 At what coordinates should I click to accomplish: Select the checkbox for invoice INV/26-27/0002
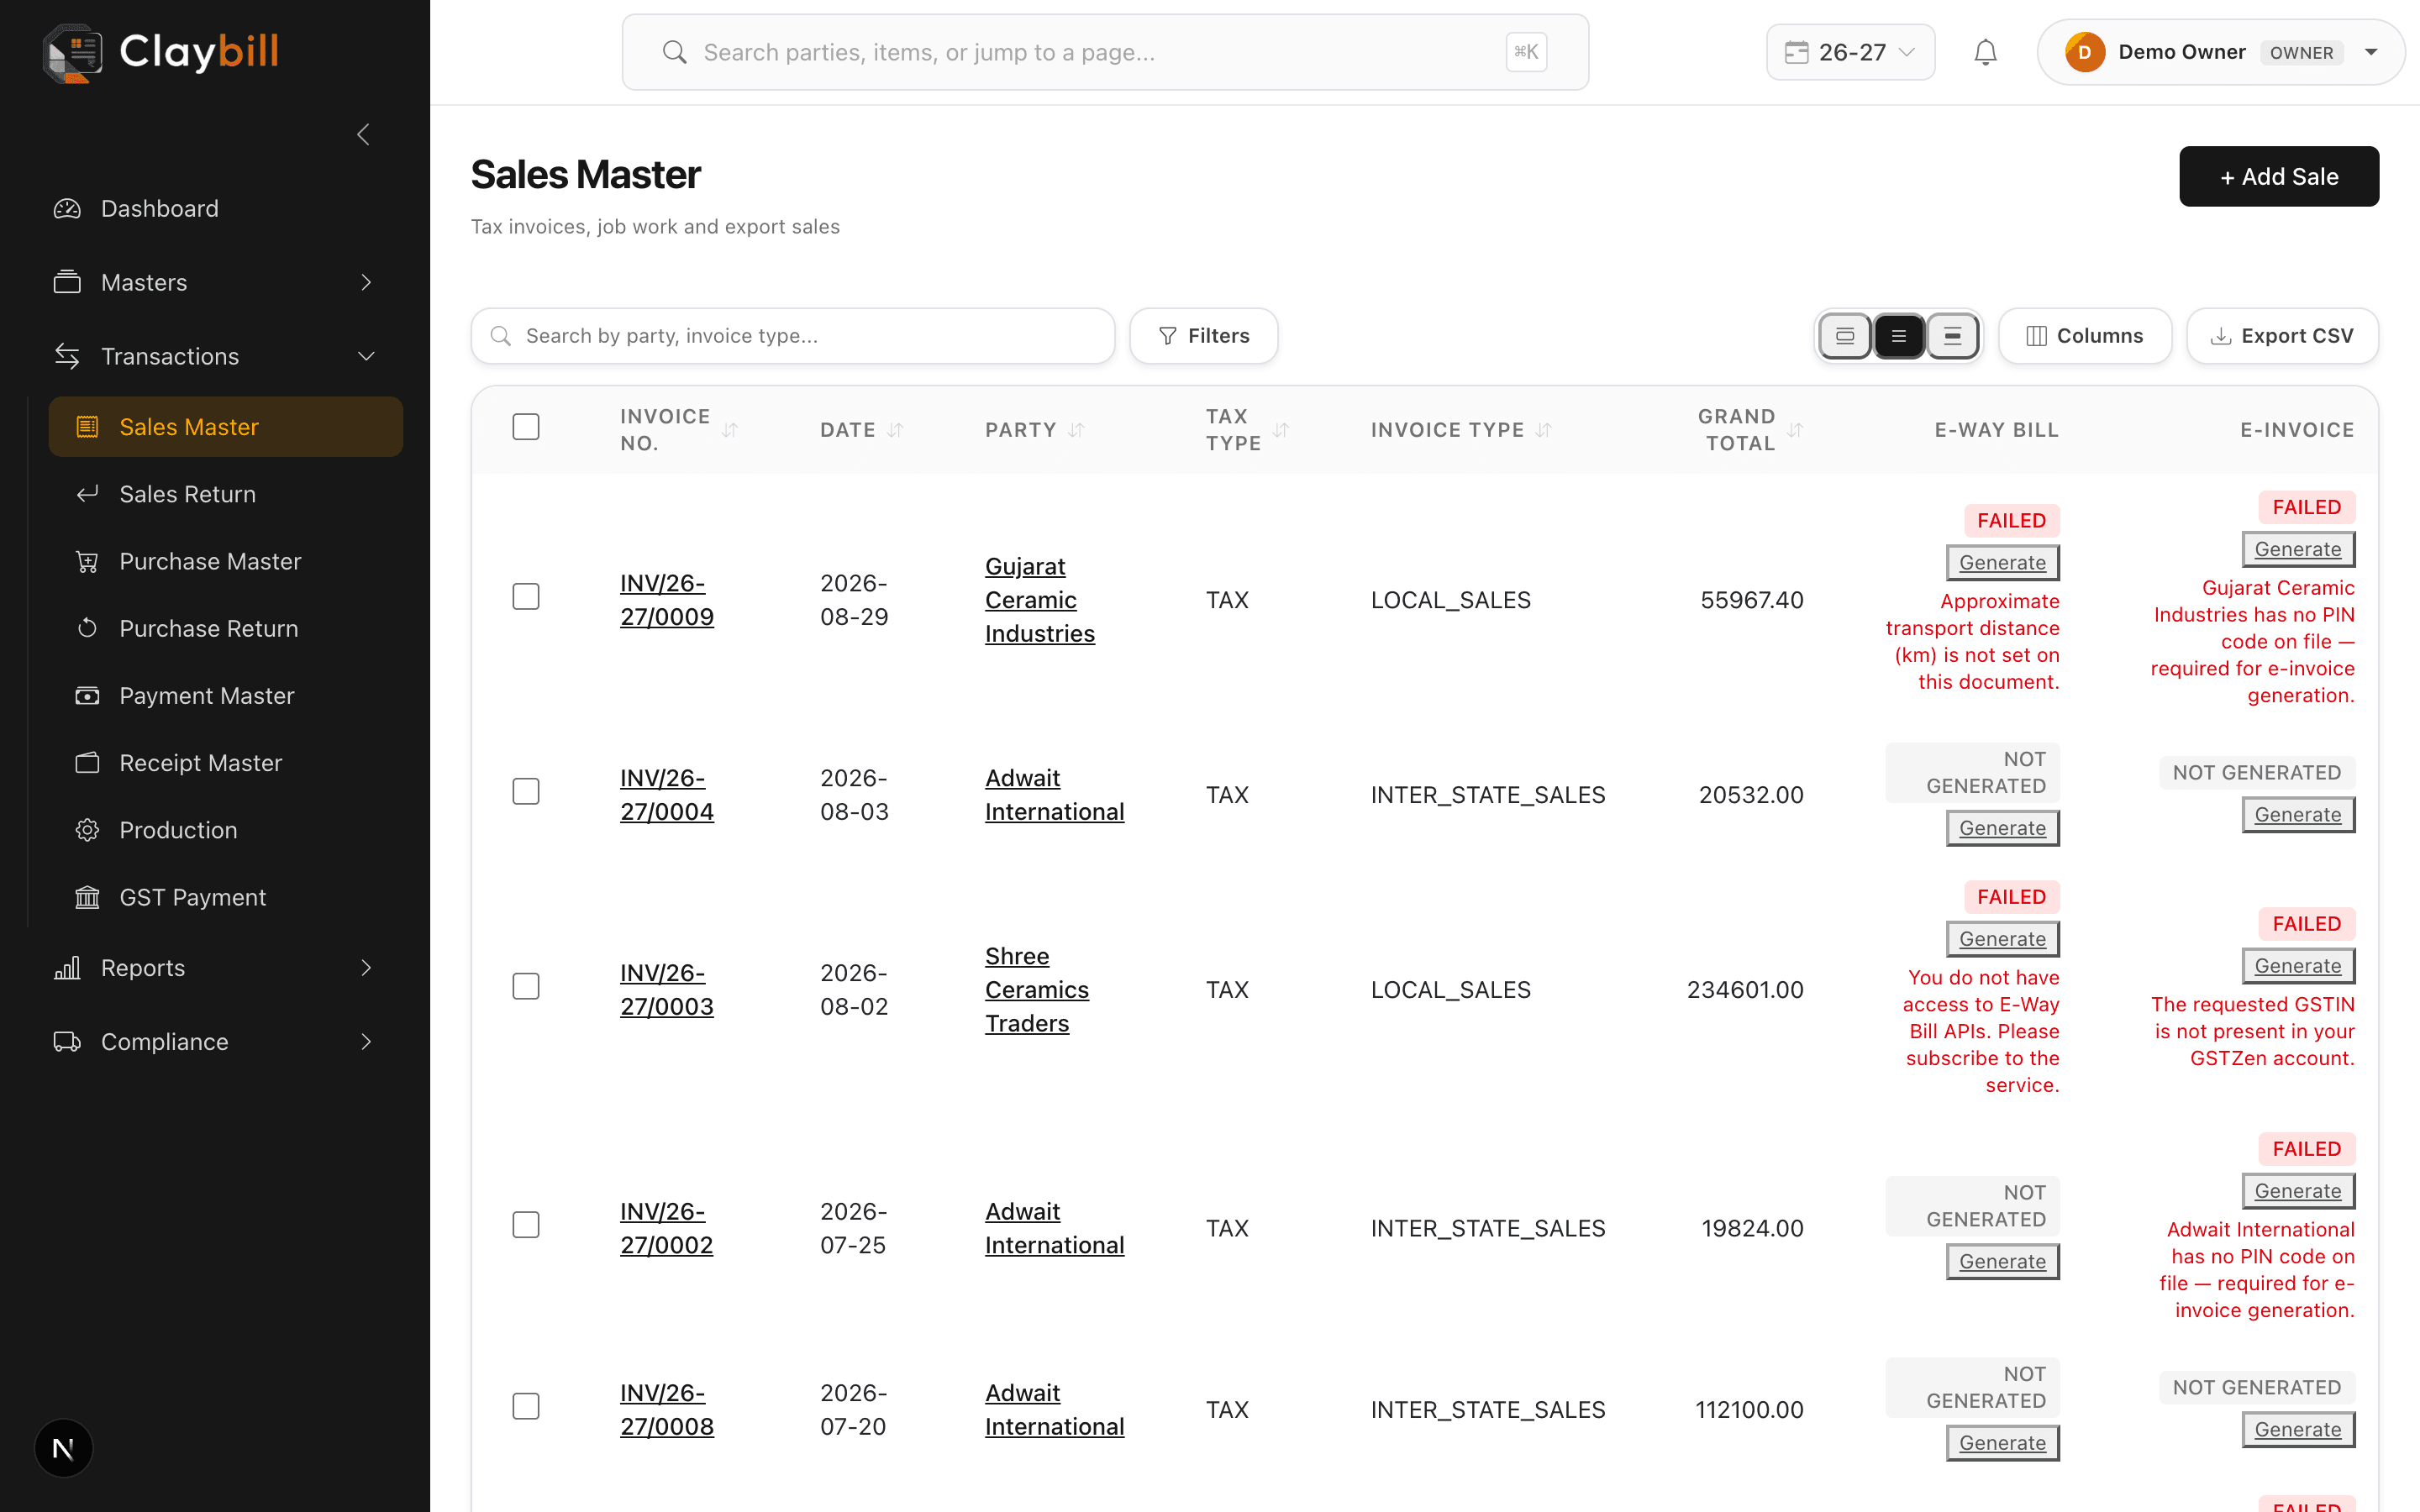(x=526, y=1225)
